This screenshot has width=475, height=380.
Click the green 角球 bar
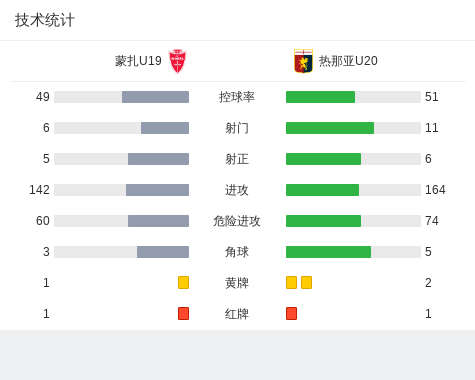tap(328, 252)
